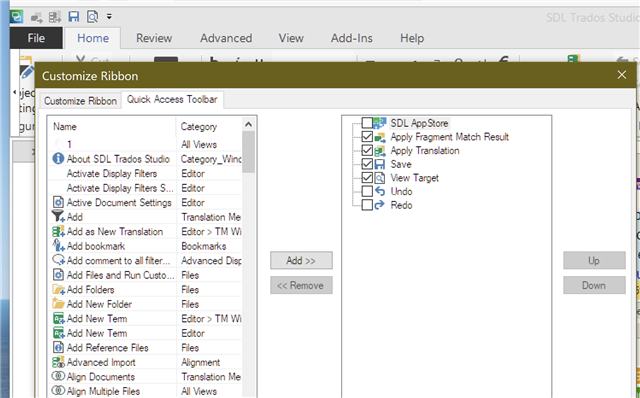Select the Align Documents icon
640x398 pixels.
tap(58, 376)
